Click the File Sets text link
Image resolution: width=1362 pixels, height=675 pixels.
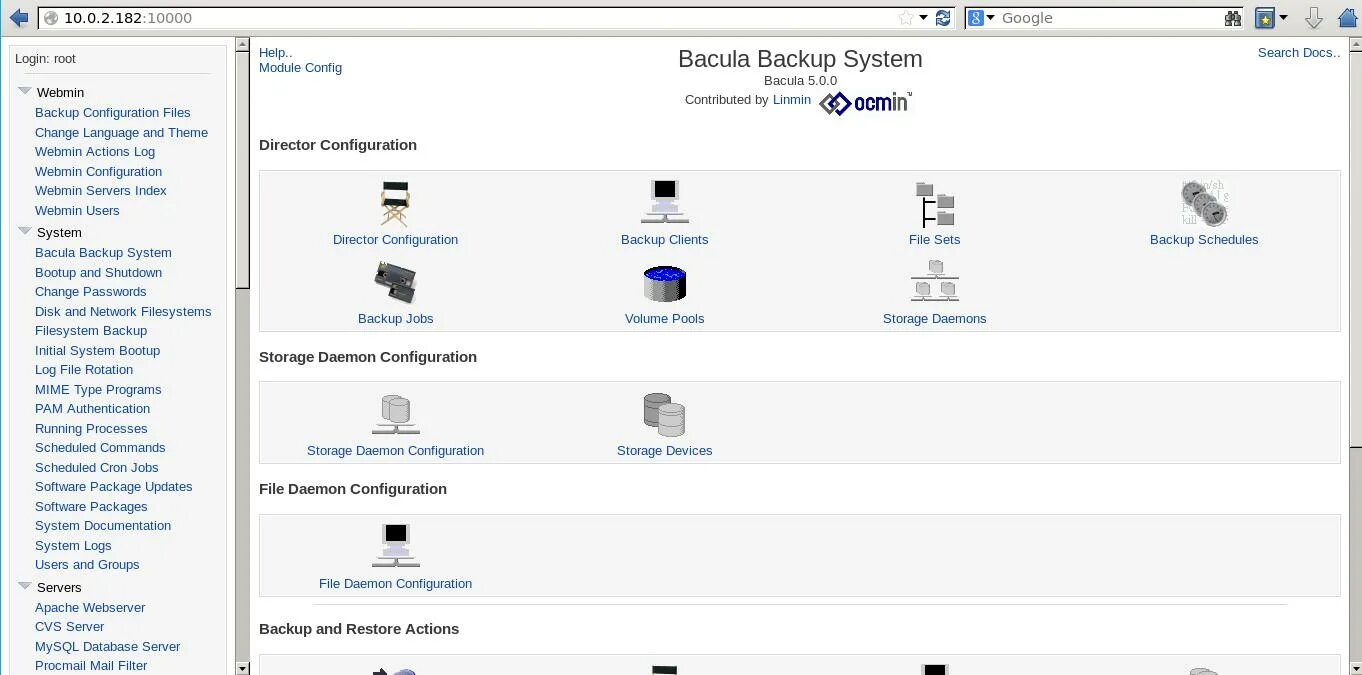tap(935, 240)
